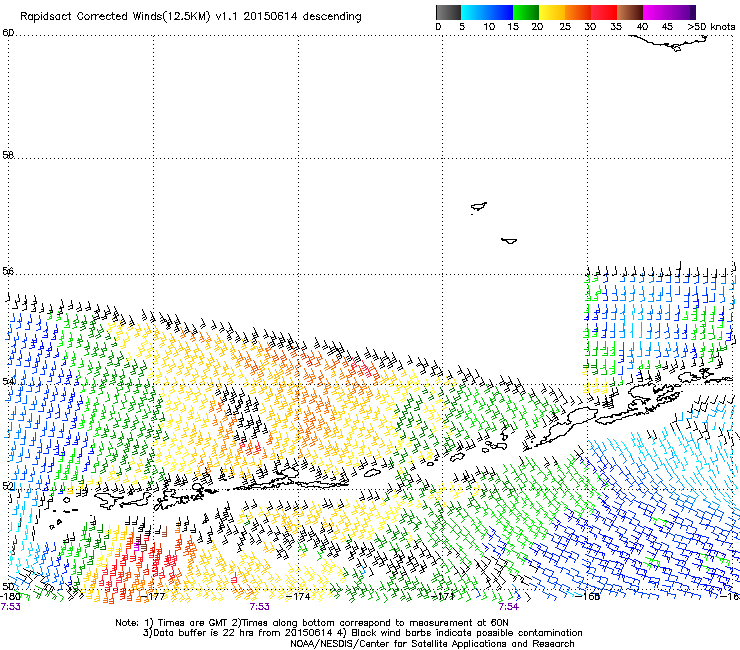Click the magenta 40–45 knots legend swatch
The image size is (740, 650).
click(x=656, y=12)
